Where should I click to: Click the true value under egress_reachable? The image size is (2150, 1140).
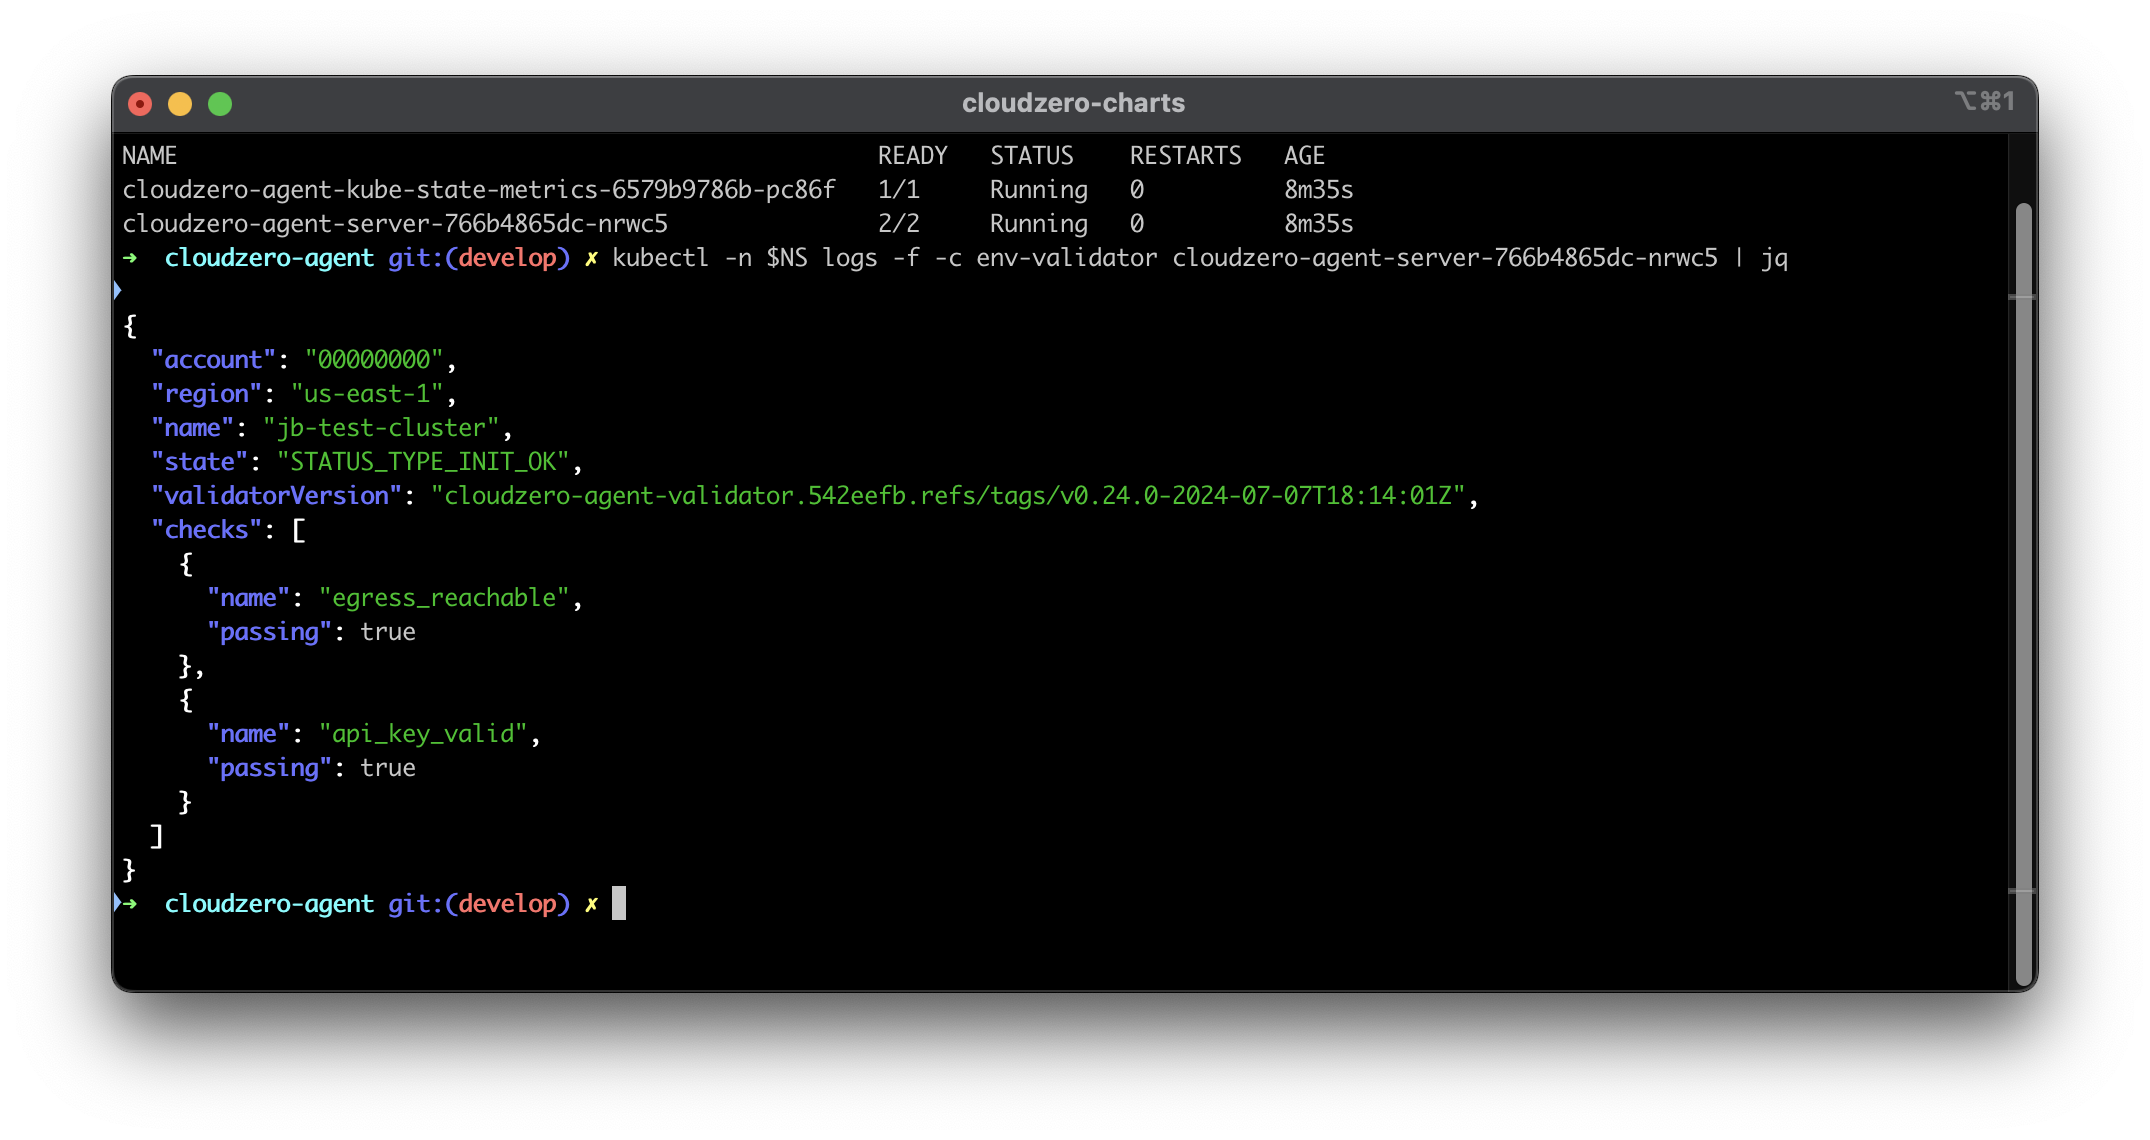click(388, 632)
